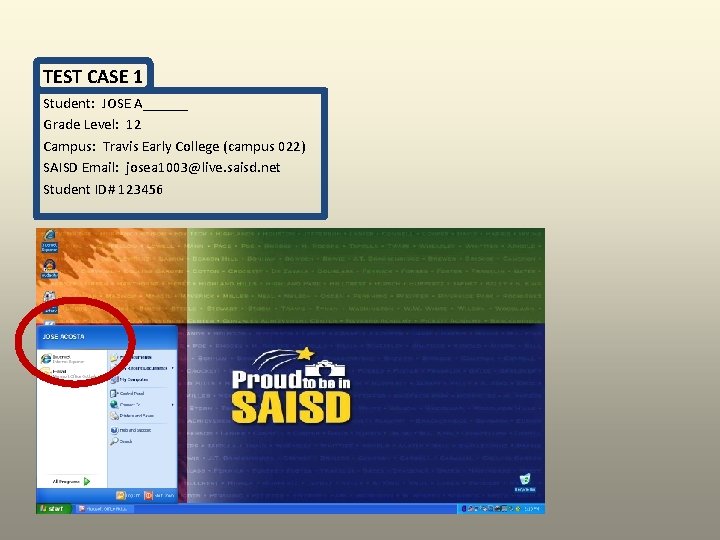Click the taskbar clock
The width and height of the screenshot is (720, 540).
tap(532, 509)
